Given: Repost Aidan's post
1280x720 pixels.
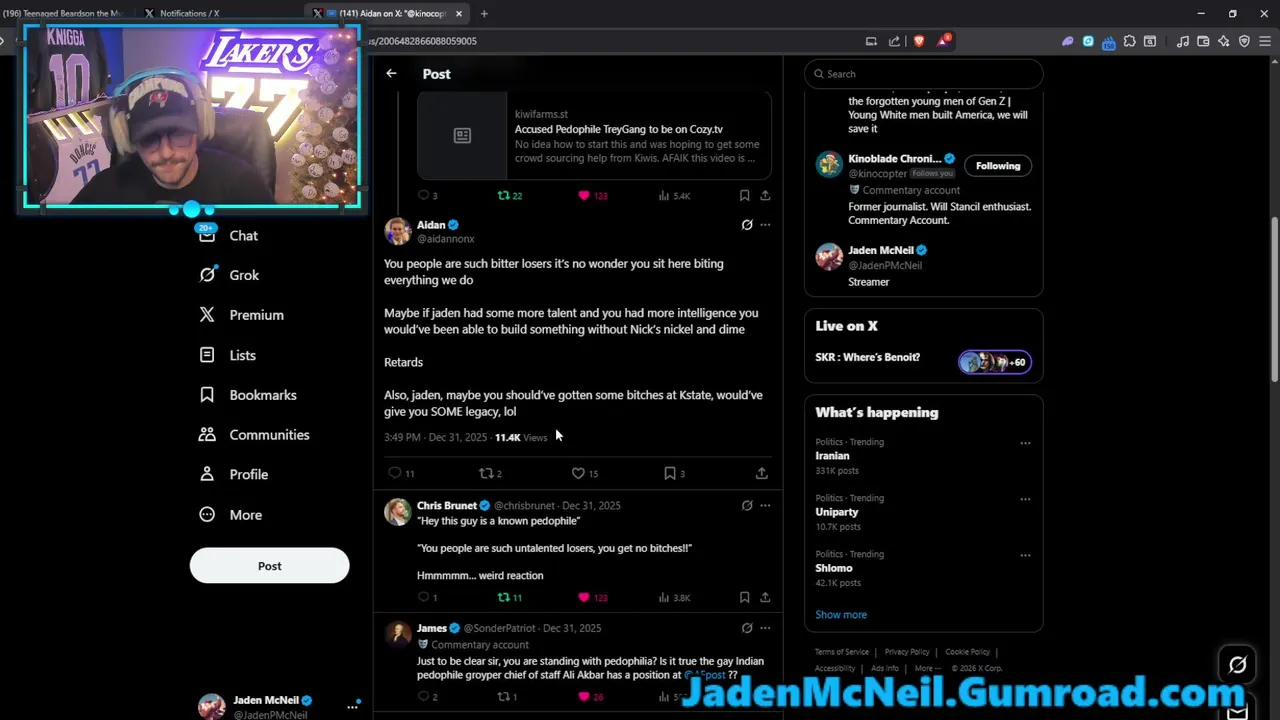Looking at the screenshot, I should click(486, 473).
